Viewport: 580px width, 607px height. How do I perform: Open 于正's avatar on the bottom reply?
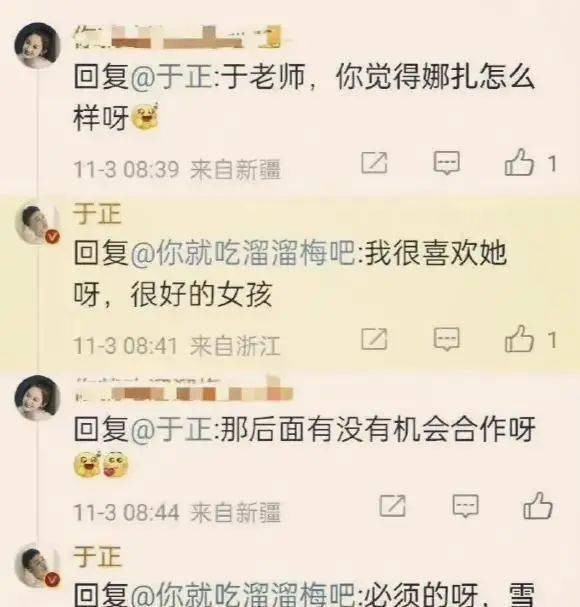[38, 566]
